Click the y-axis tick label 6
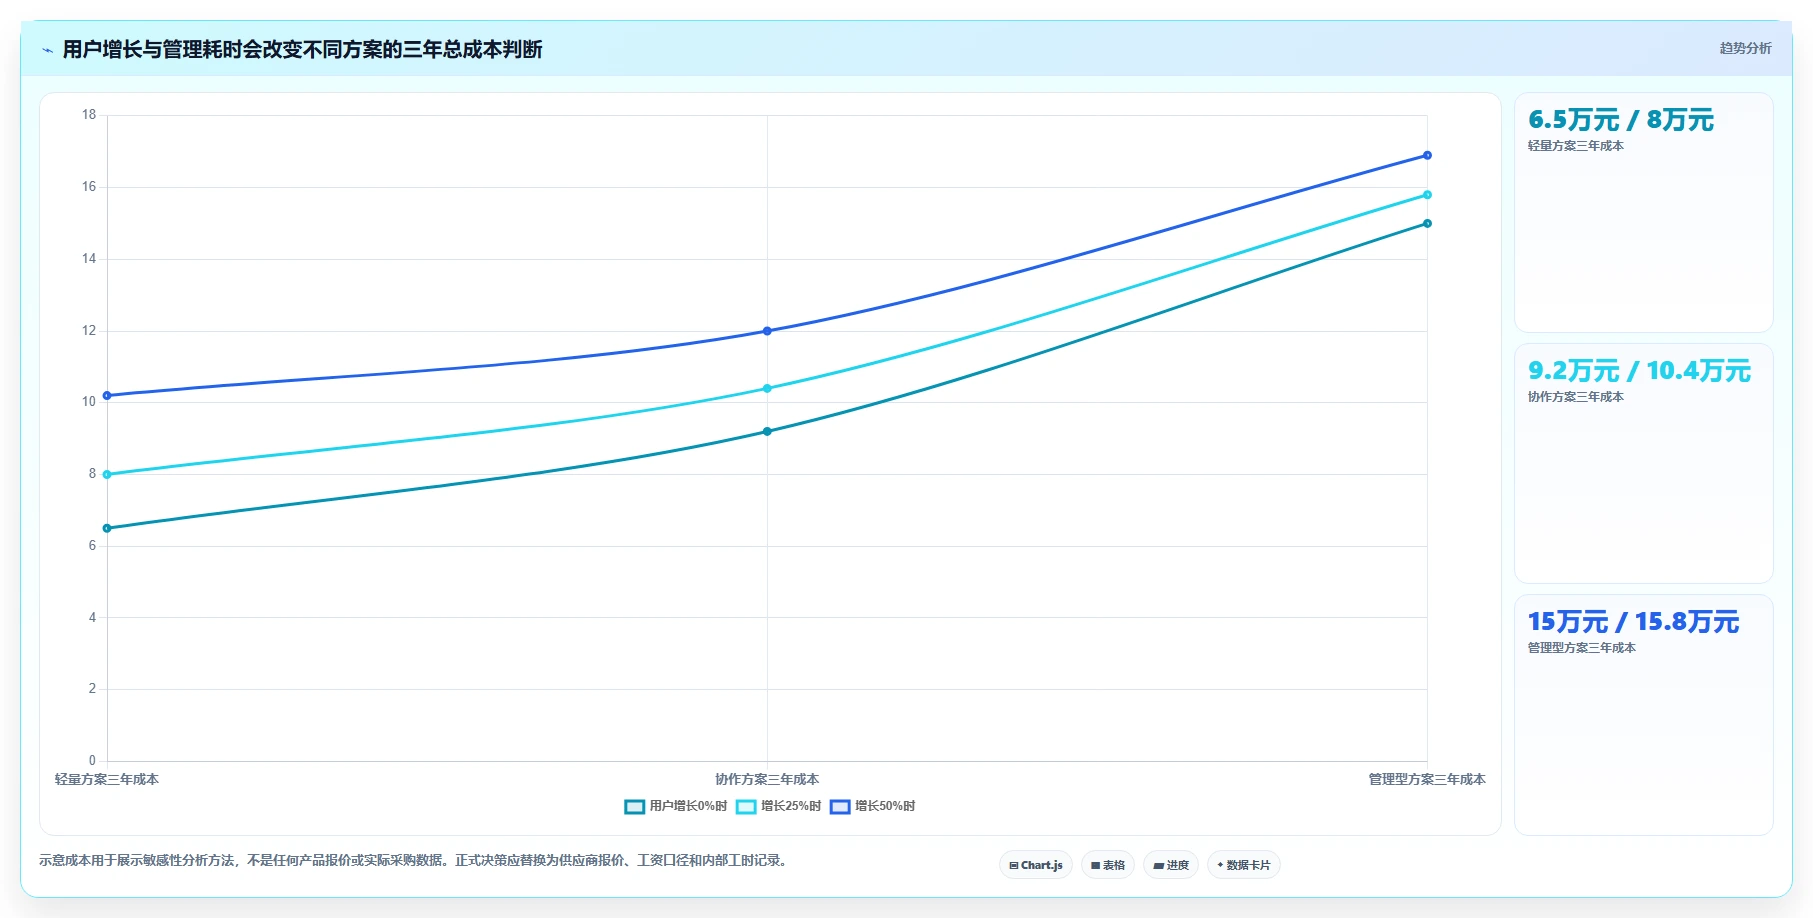 pyautogui.click(x=92, y=546)
